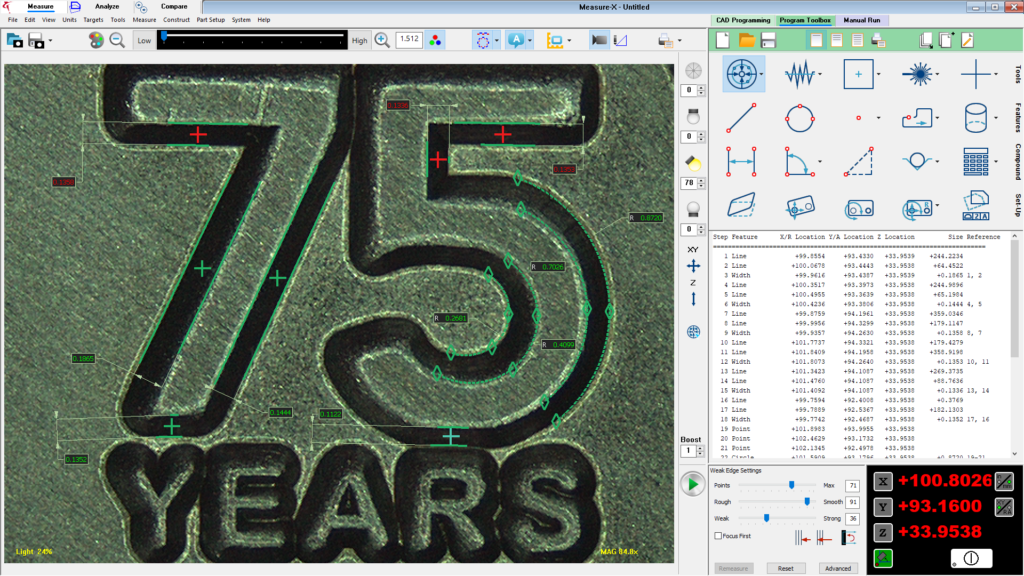1024x576 pixels.
Task: Click the Advanced button
Action: click(837, 568)
